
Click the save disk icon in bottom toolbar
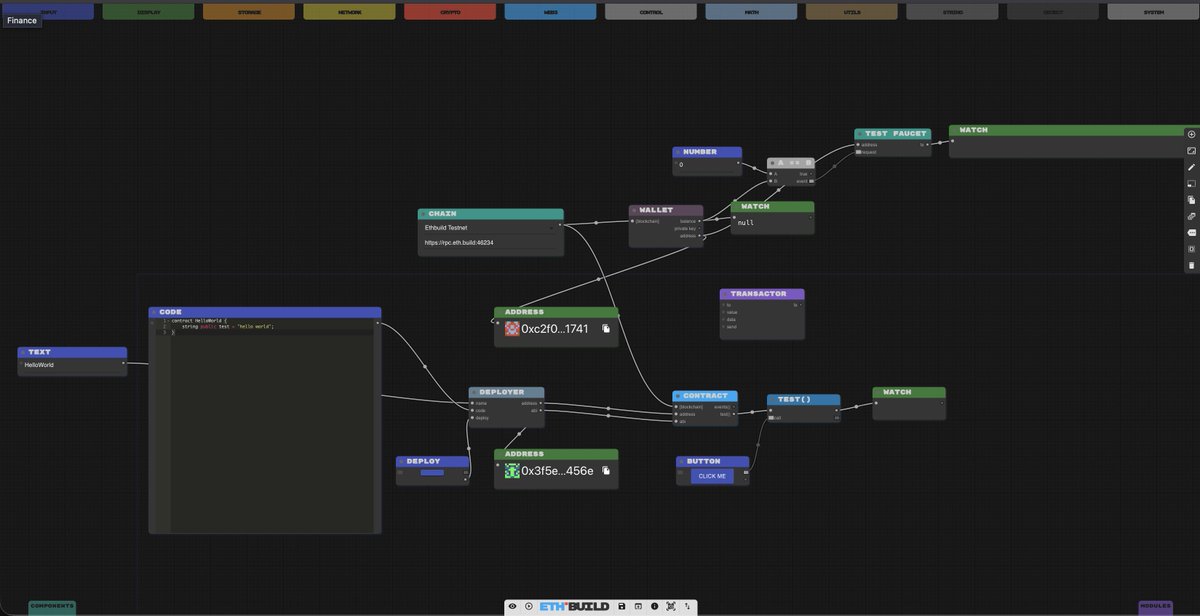[x=622, y=606]
